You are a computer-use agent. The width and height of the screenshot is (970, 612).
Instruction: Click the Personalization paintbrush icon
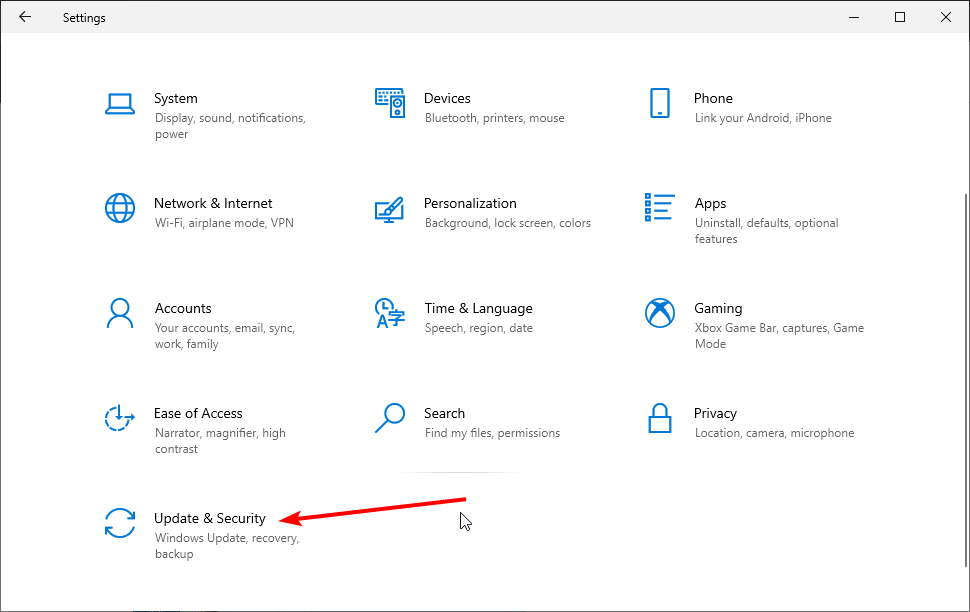click(389, 208)
